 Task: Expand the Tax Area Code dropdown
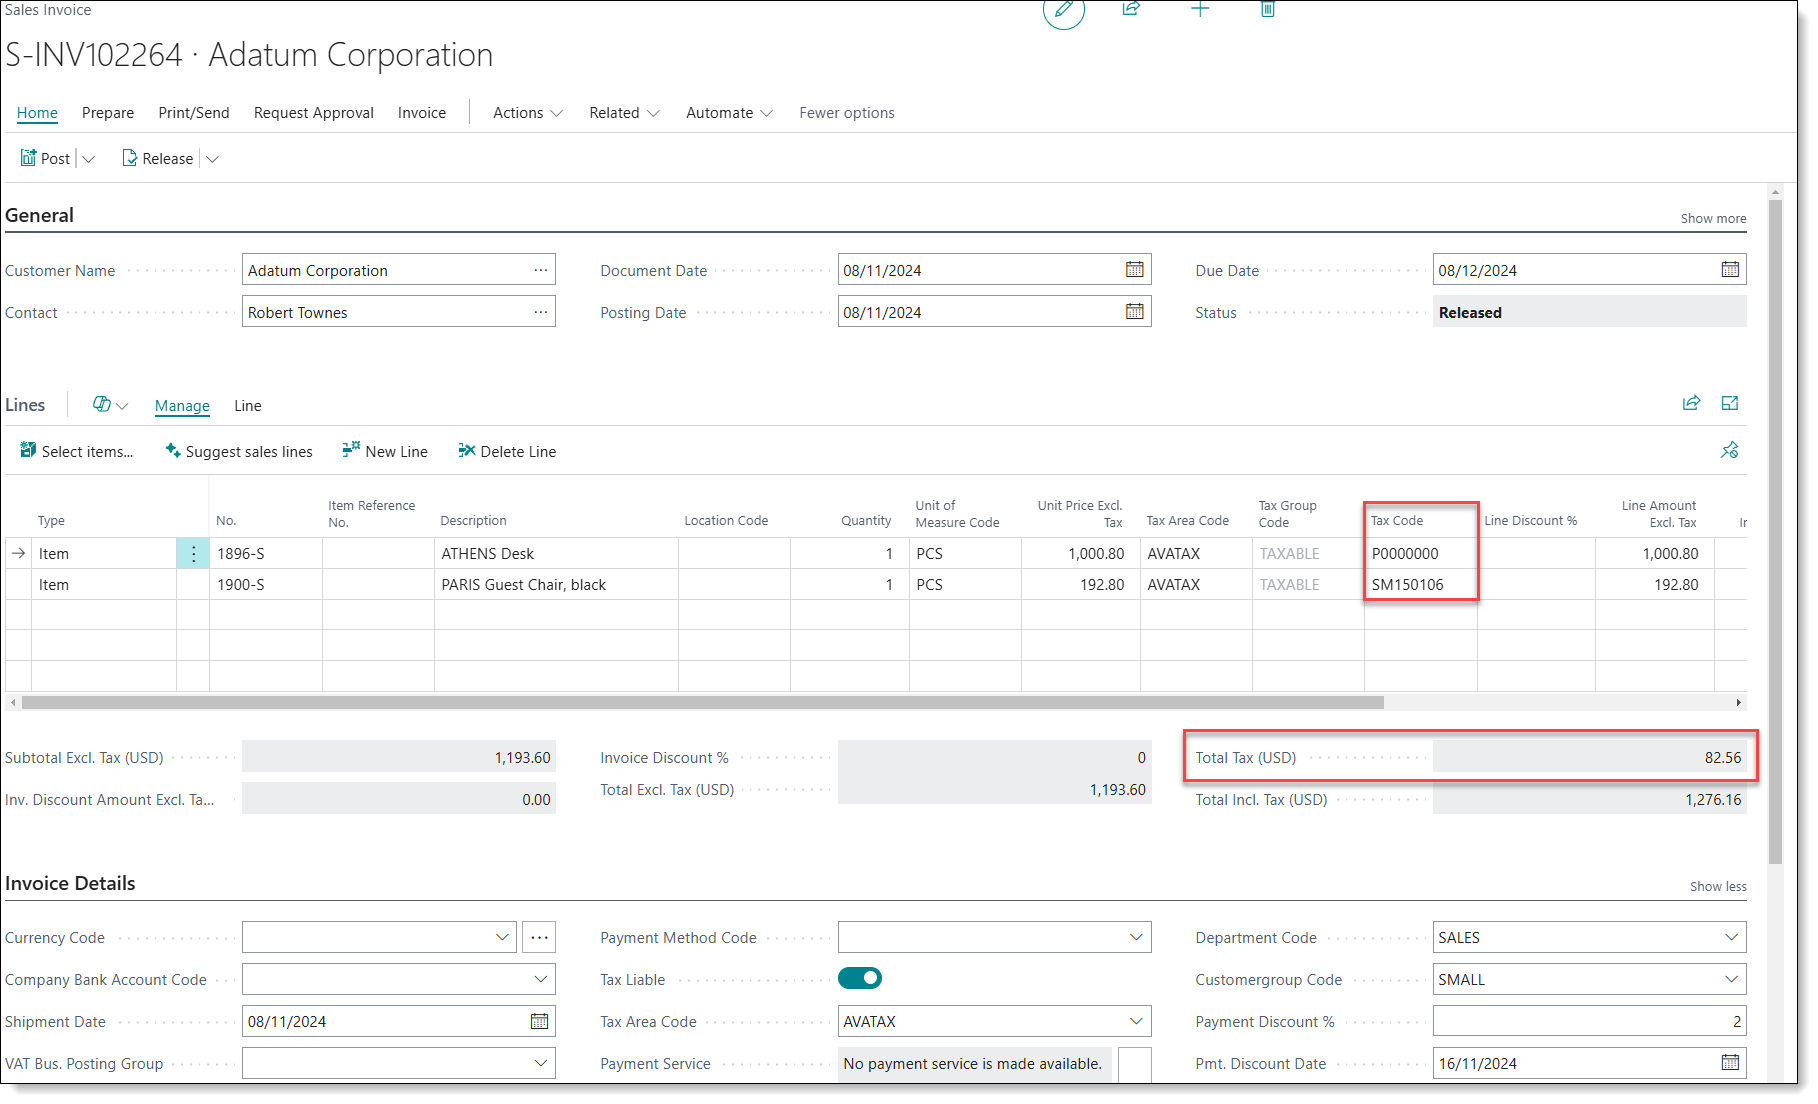point(1136,1021)
